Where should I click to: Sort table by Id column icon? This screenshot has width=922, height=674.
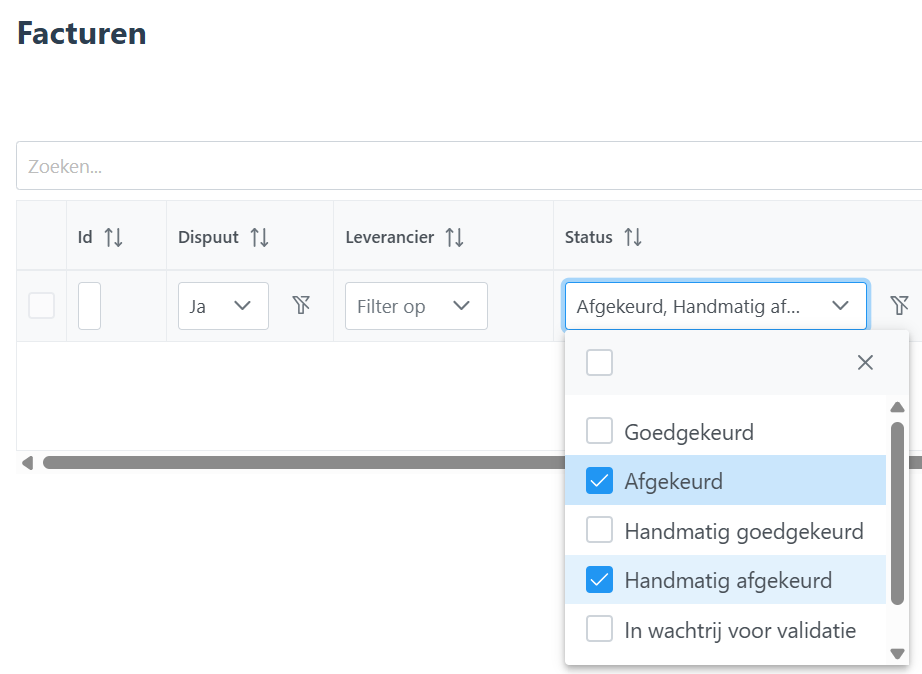113,237
